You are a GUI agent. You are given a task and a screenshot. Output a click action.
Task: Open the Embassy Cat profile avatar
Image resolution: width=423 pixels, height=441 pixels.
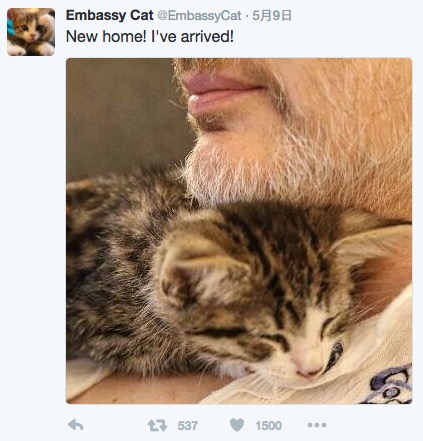[31, 32]
